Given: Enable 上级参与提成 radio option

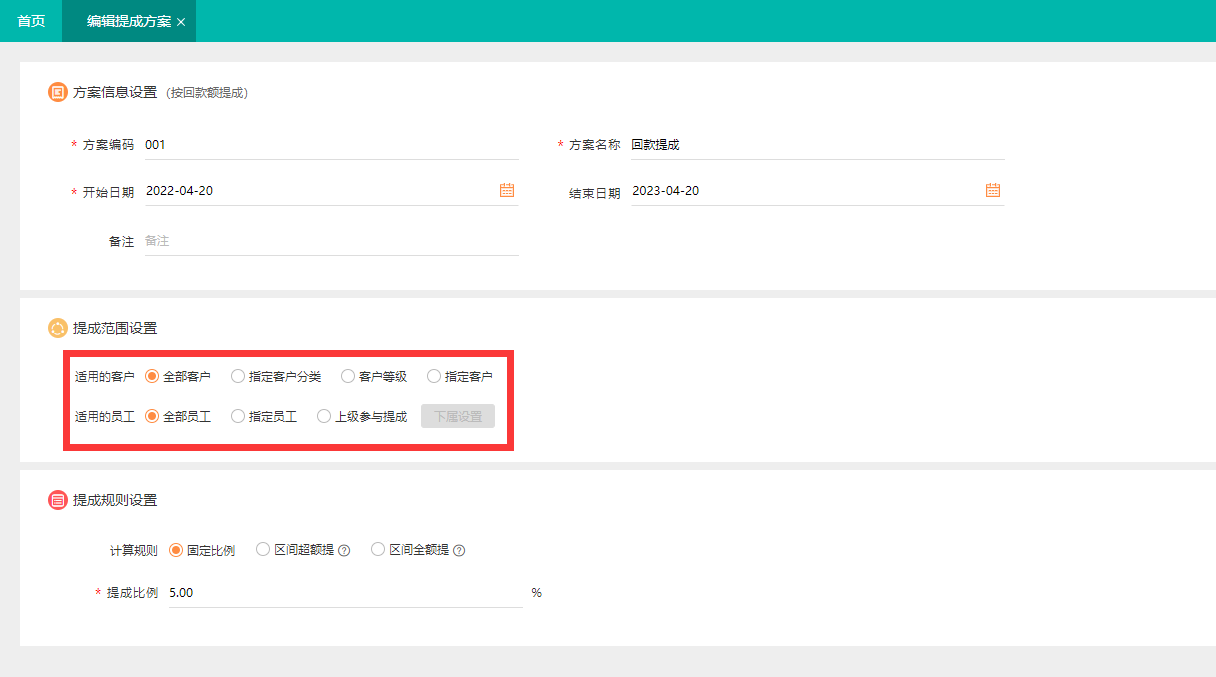Looking at the screenshot, I should point(324,417).
